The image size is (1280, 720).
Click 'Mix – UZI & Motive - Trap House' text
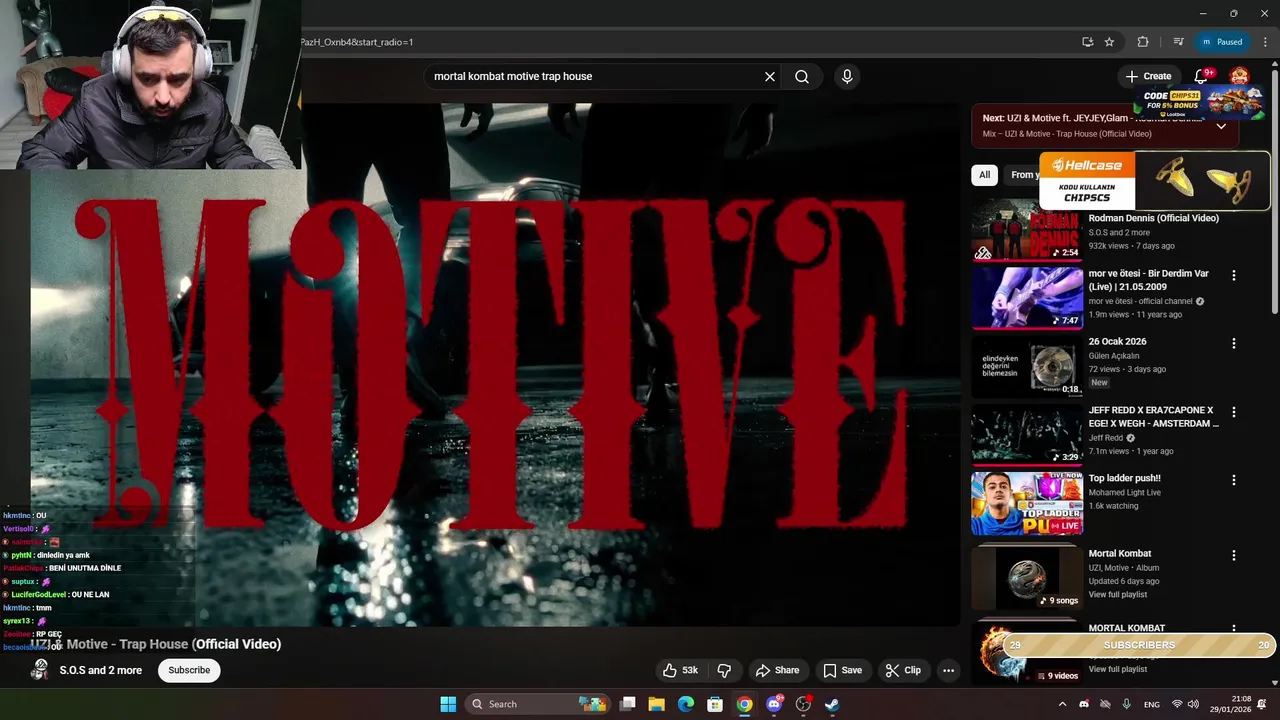point(1067,134)
